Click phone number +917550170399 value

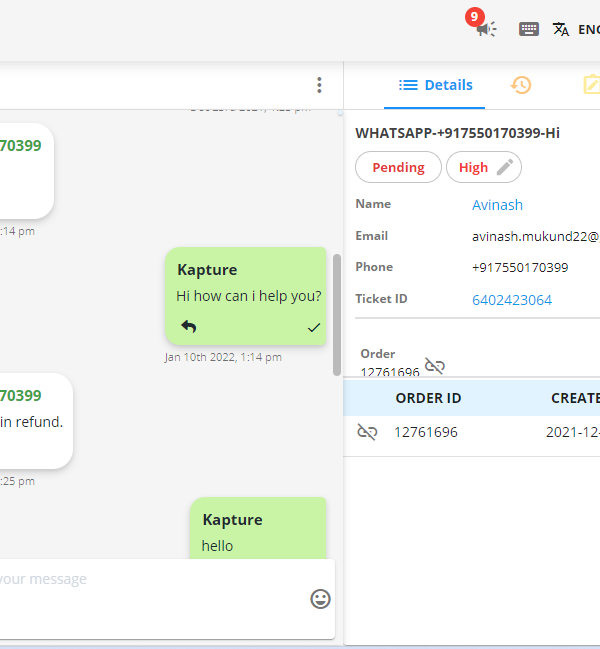tap(520, 267)
